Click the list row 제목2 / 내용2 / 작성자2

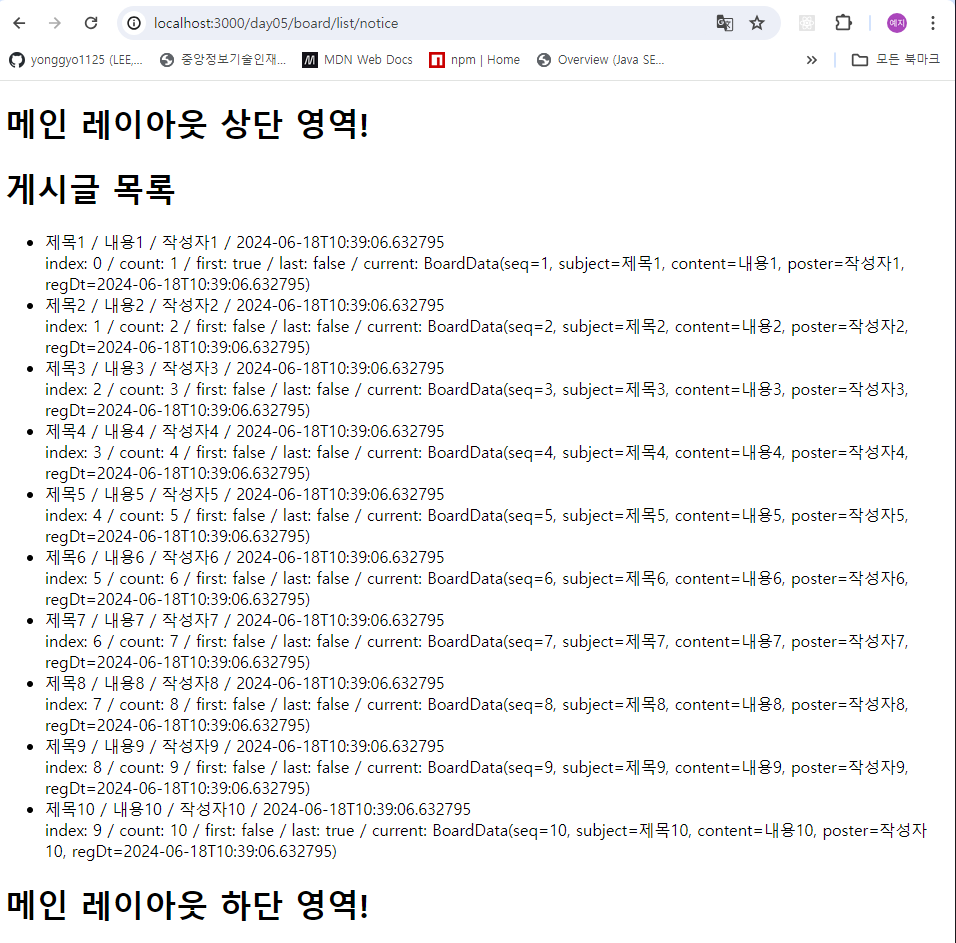coord(244,305)
